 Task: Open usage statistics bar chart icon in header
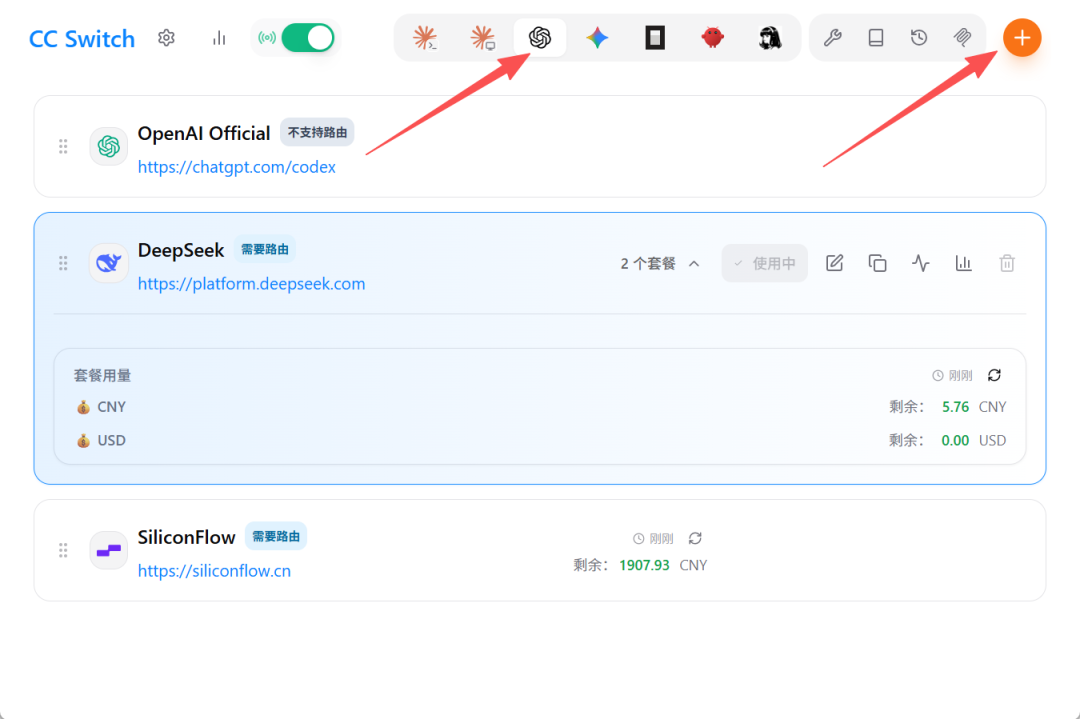219,38
